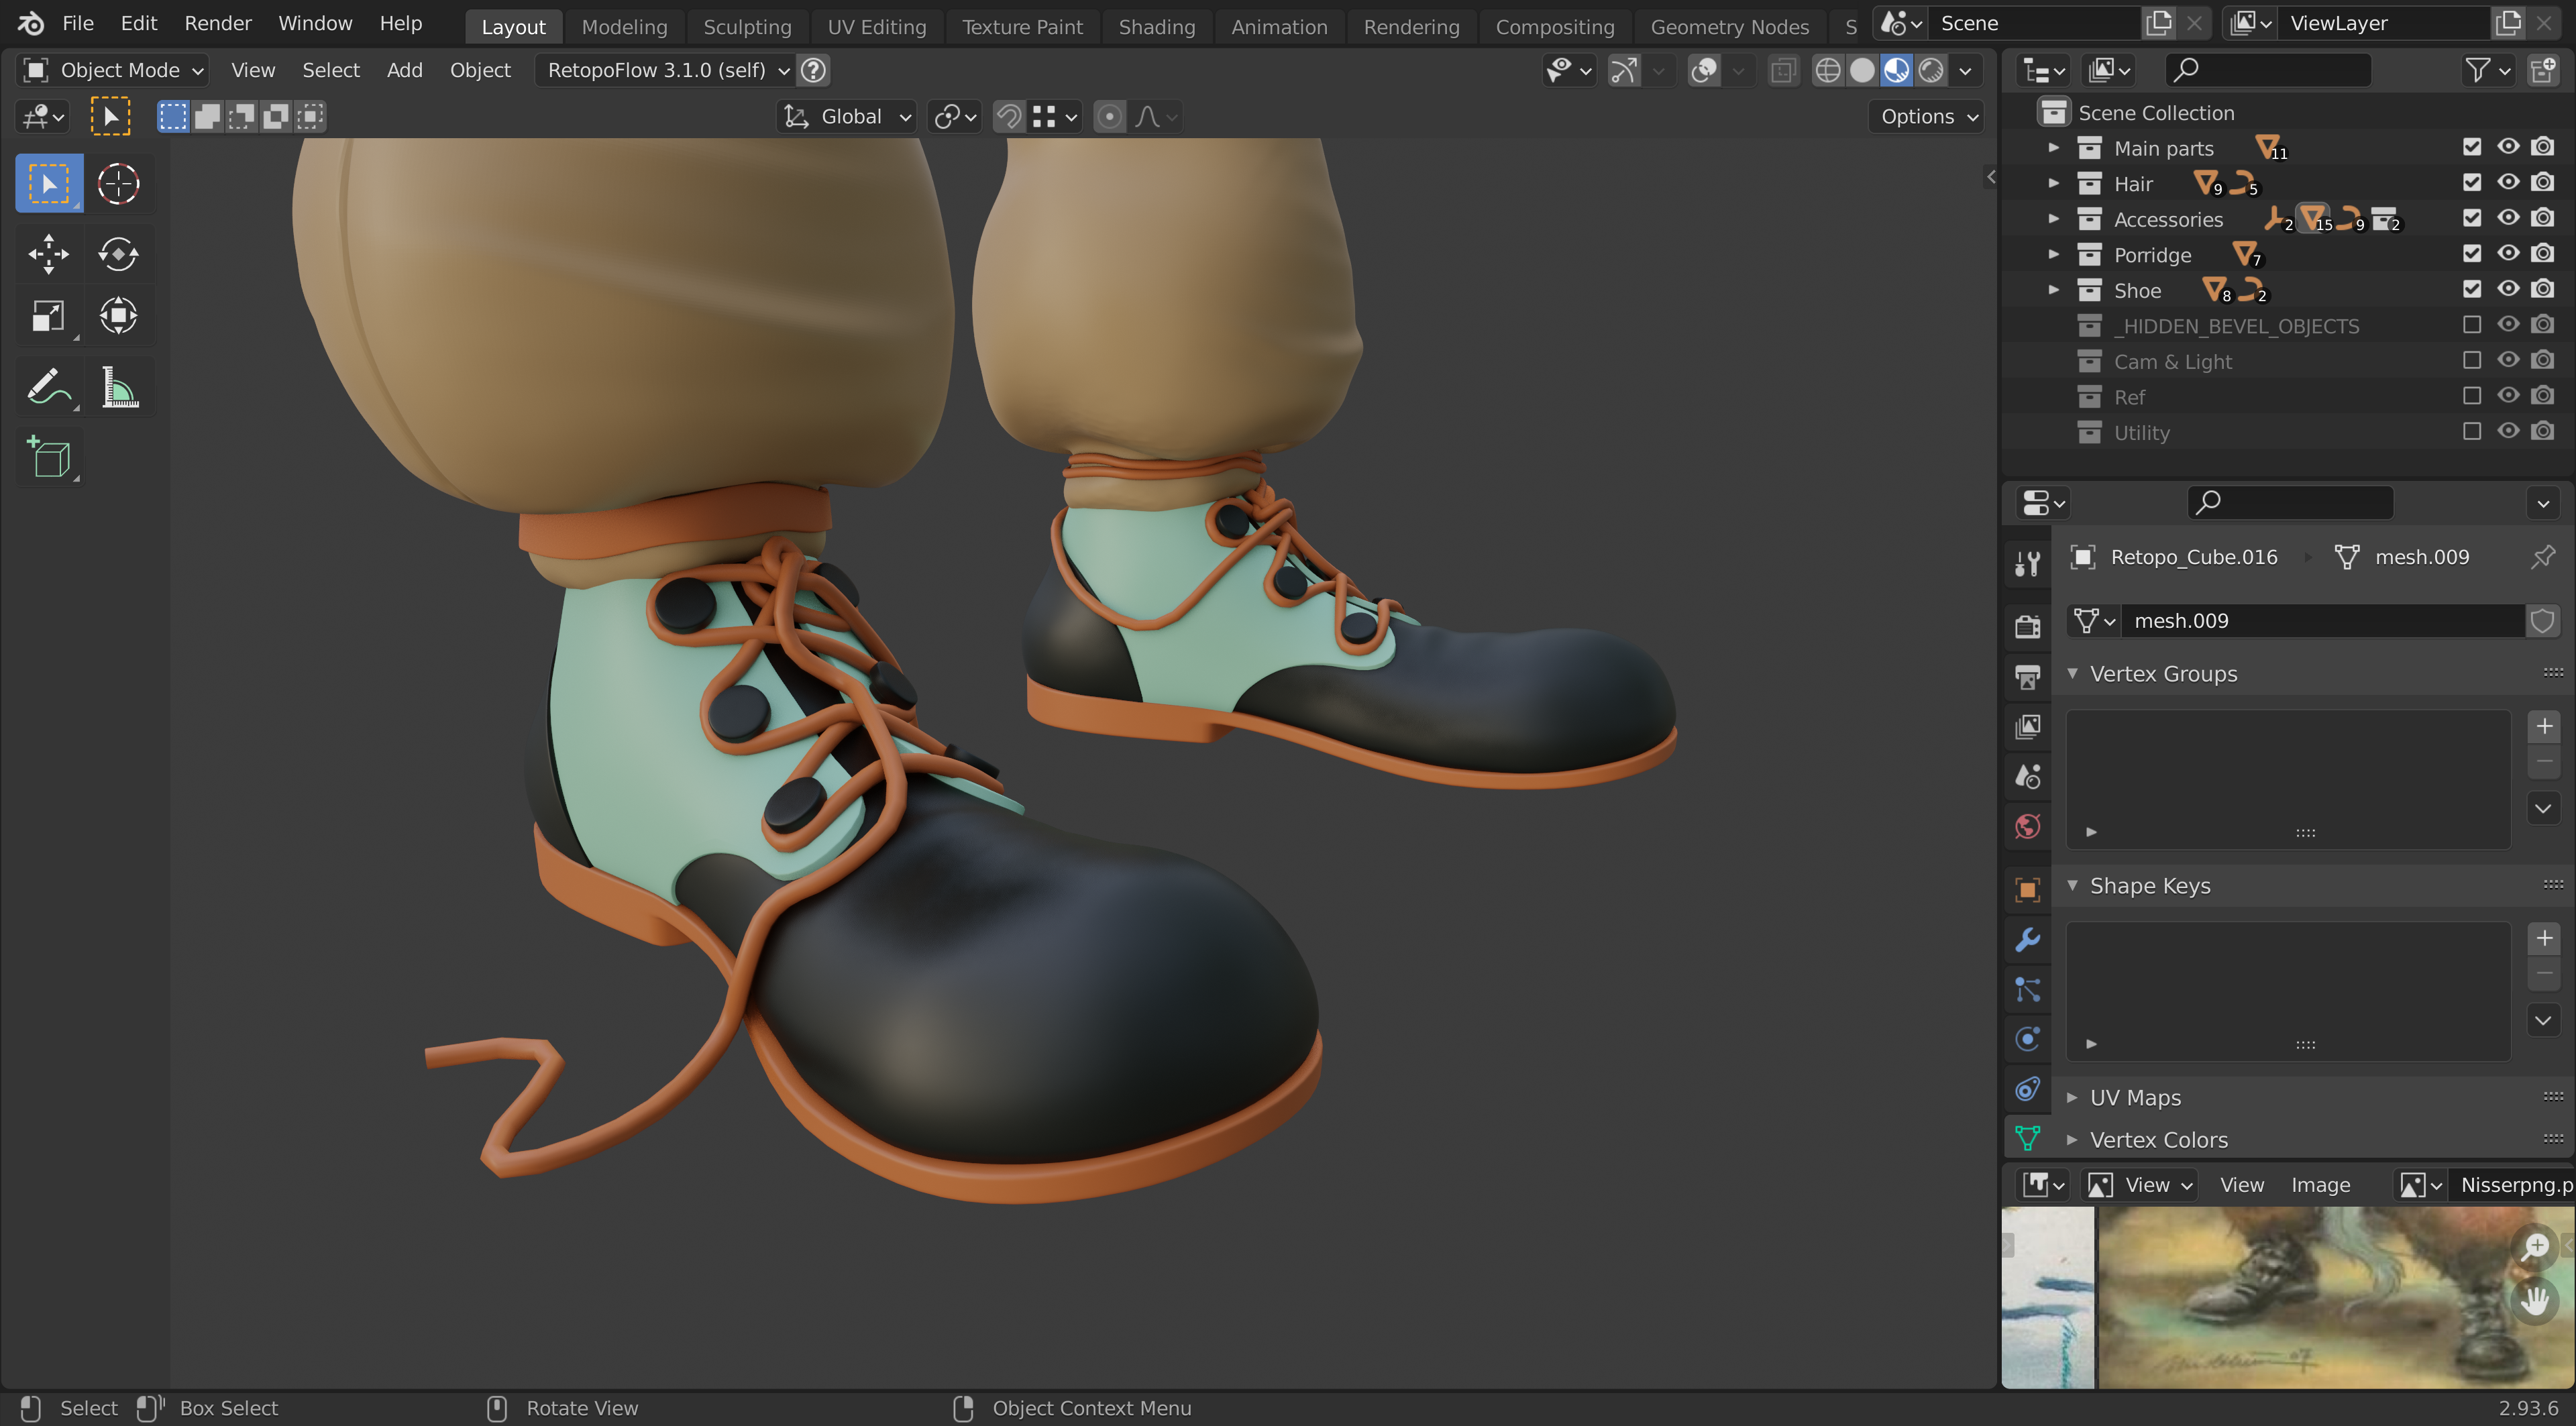The image size is (2576, 1426).
Task: Enable the Cam & Light collection checkbox
Action: pyautogui.click(x=2472, y=360)
